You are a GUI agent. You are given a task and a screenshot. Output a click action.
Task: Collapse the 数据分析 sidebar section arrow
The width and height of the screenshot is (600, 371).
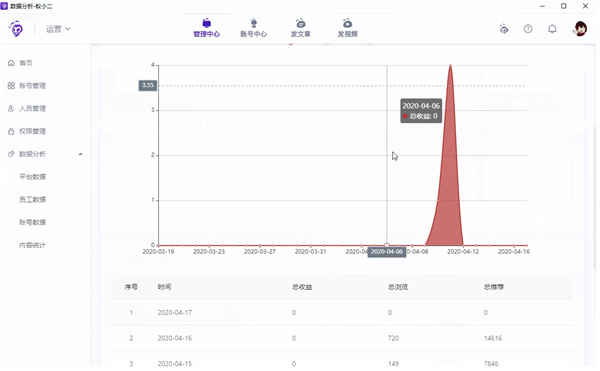[80, 154]
